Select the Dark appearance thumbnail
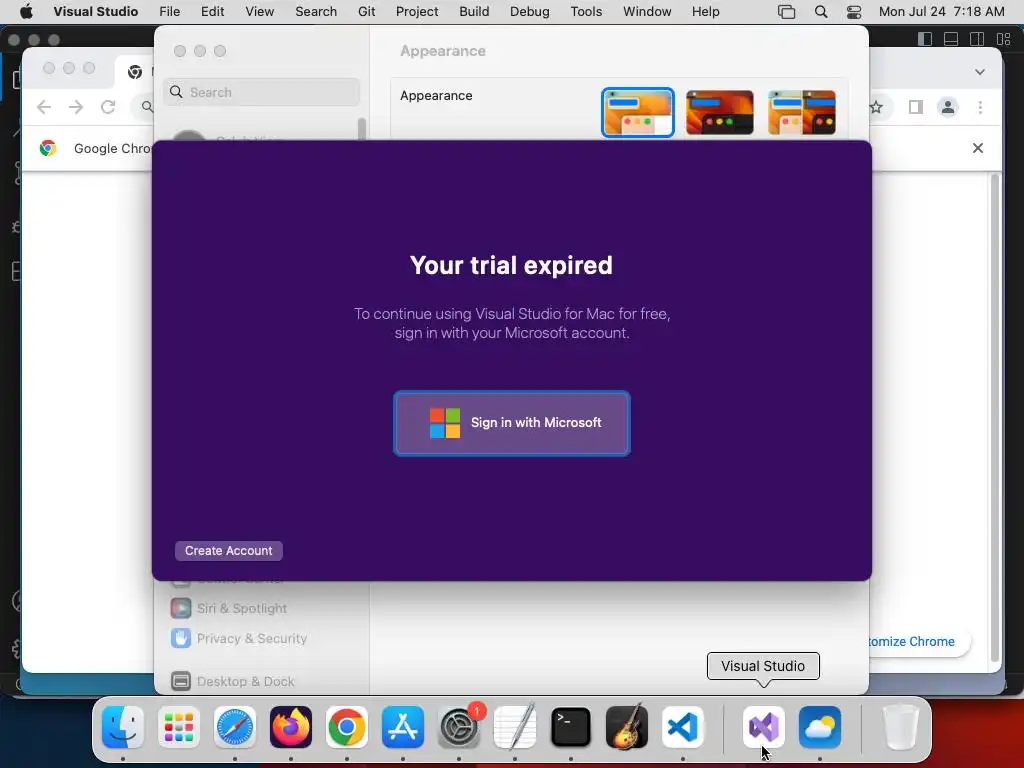1024x768 pixels. click(720, 112)
